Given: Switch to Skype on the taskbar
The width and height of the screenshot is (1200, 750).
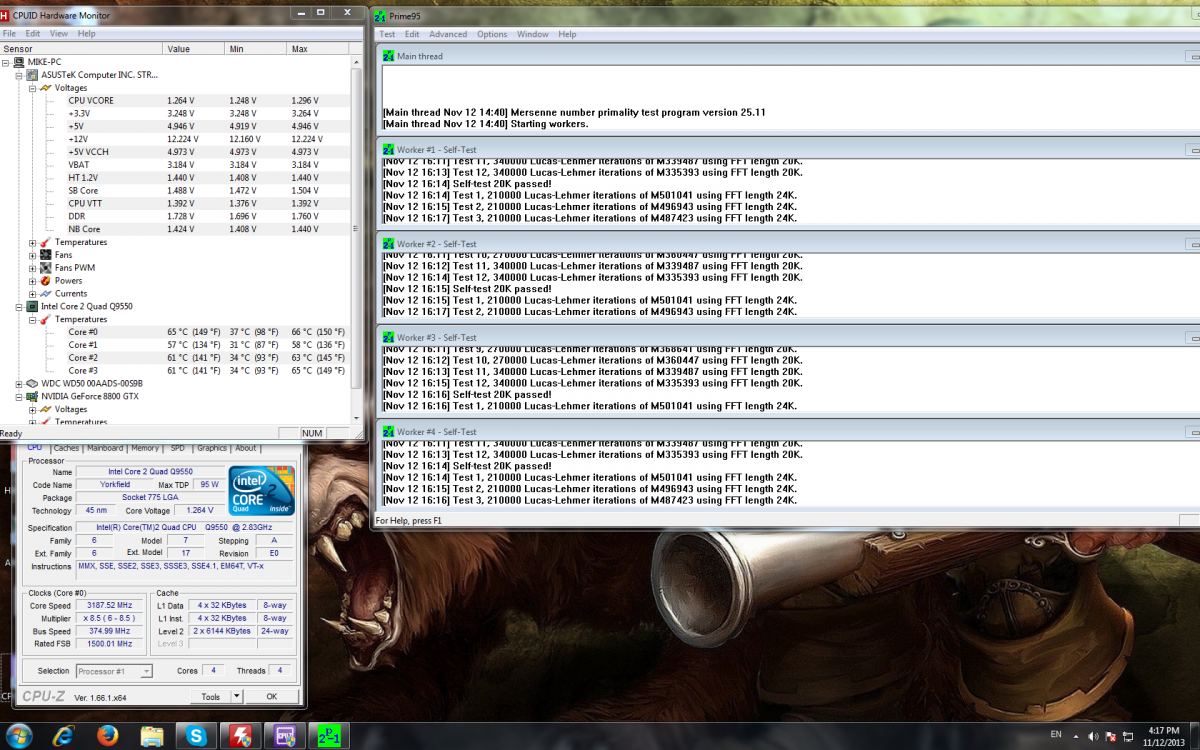Looking at the screenshot, I should point(197,736).
